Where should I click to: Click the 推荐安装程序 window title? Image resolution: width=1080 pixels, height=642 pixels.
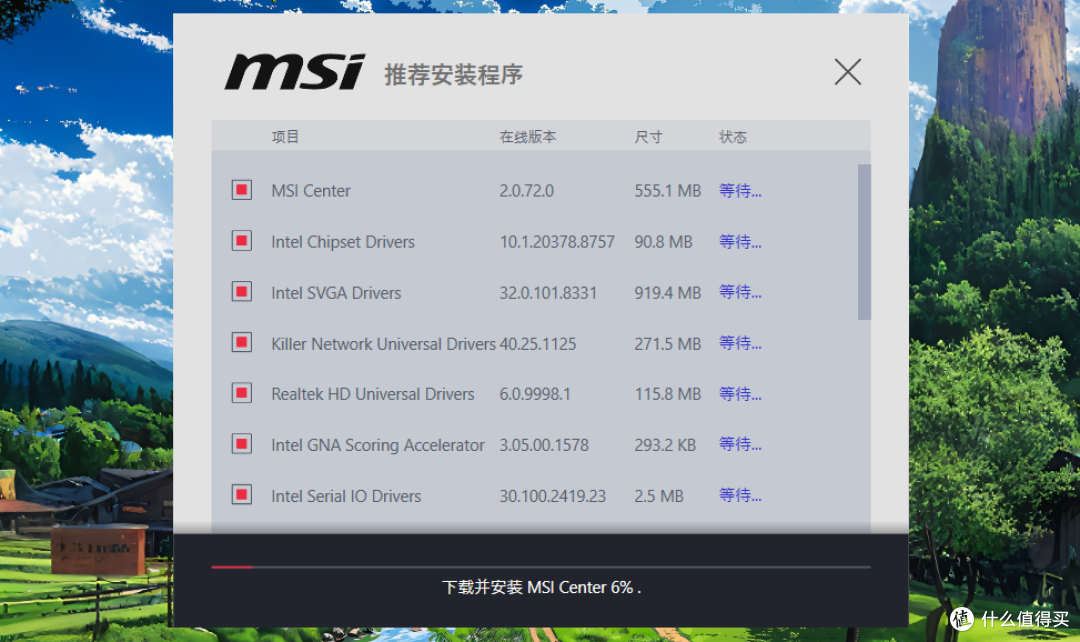(453, 74)
